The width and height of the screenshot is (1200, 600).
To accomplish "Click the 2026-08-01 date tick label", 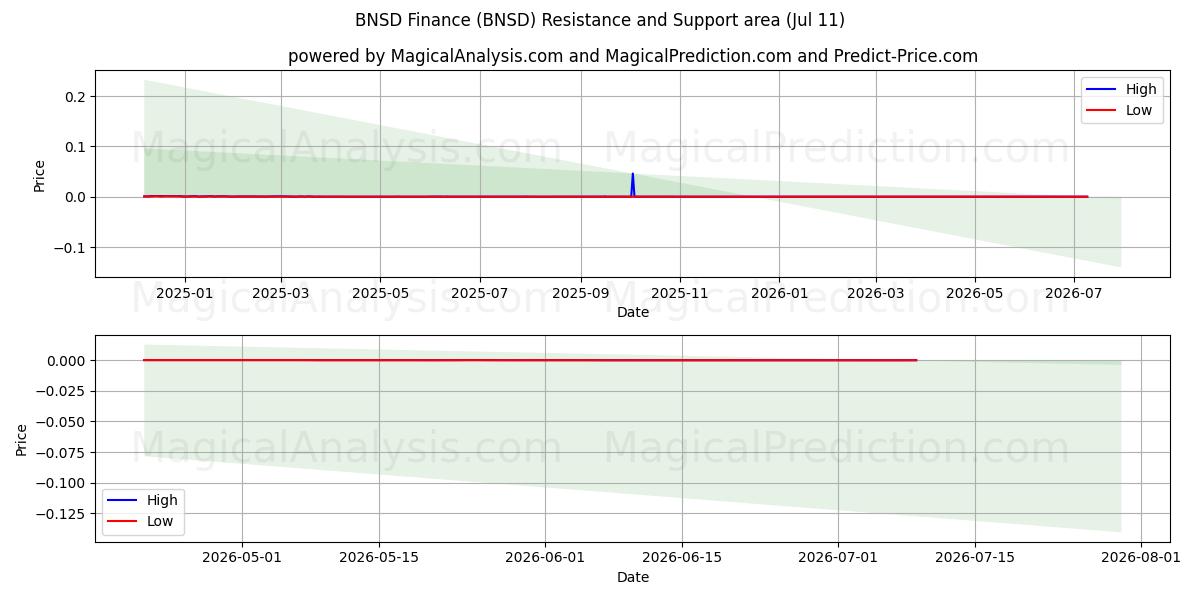I will pos(1141,558).
